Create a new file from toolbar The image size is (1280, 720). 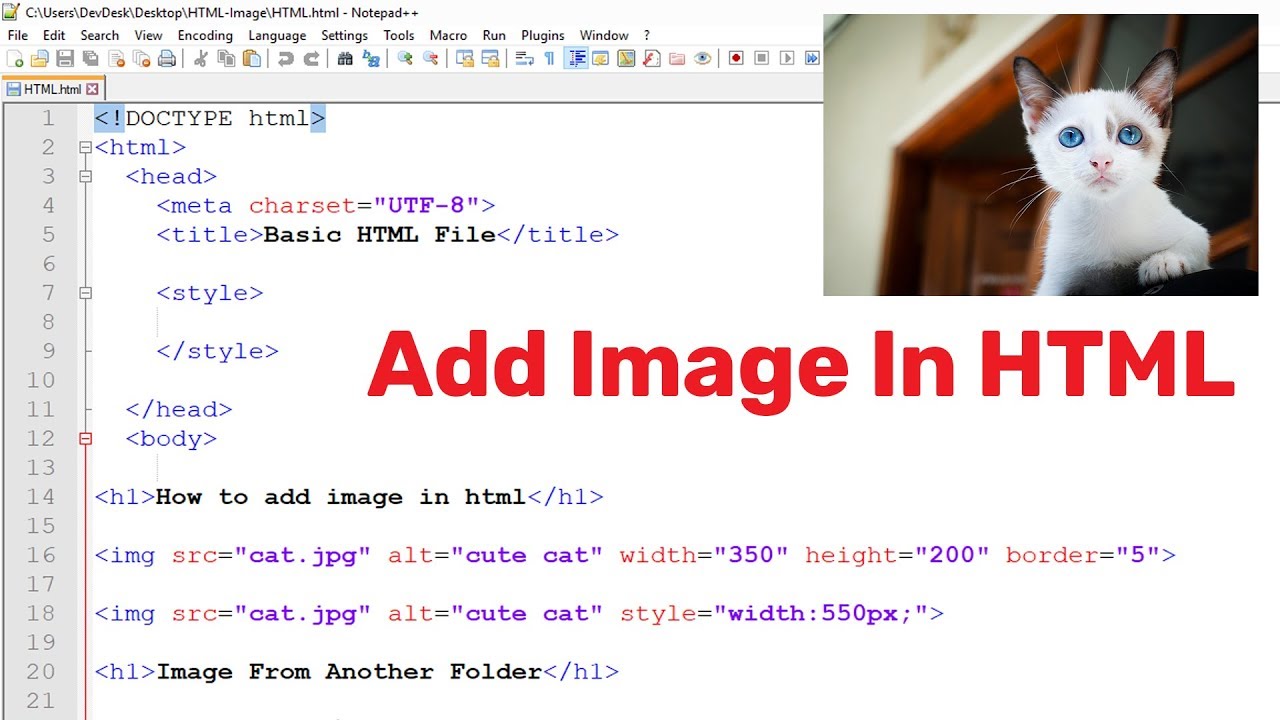(15, 59)
